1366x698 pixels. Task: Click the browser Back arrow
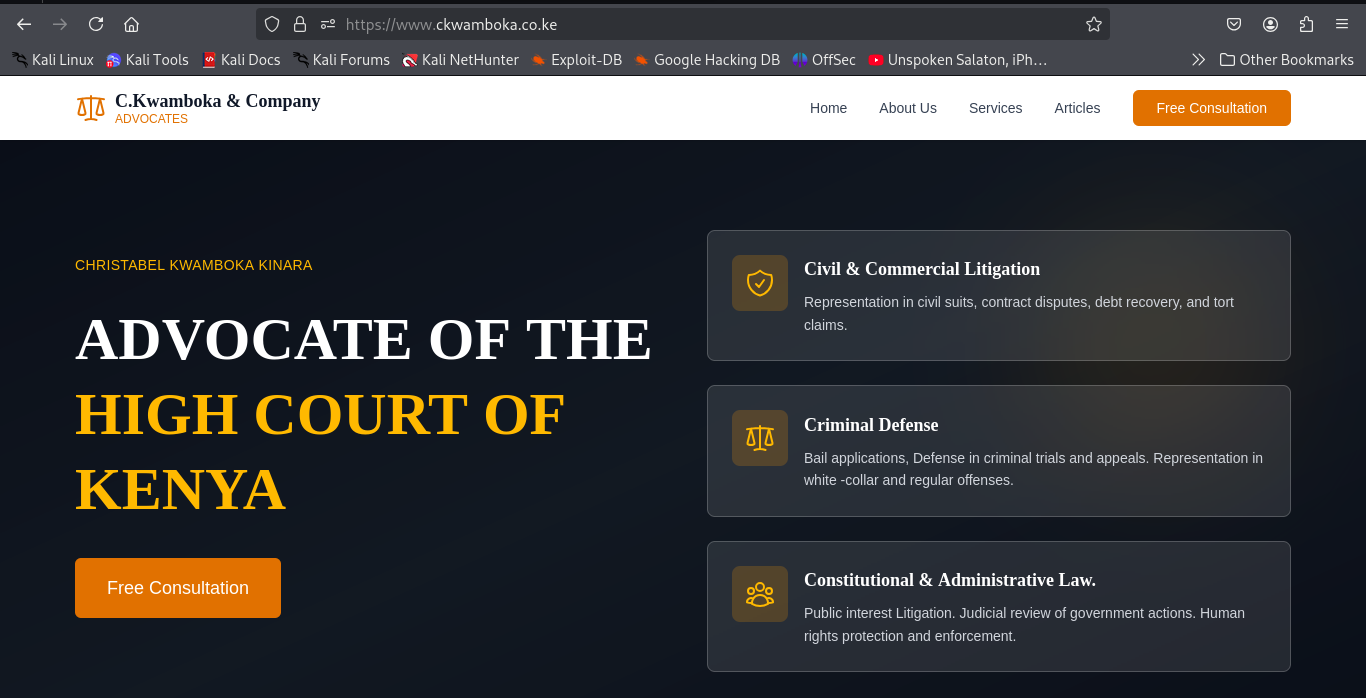pos(24,24)
